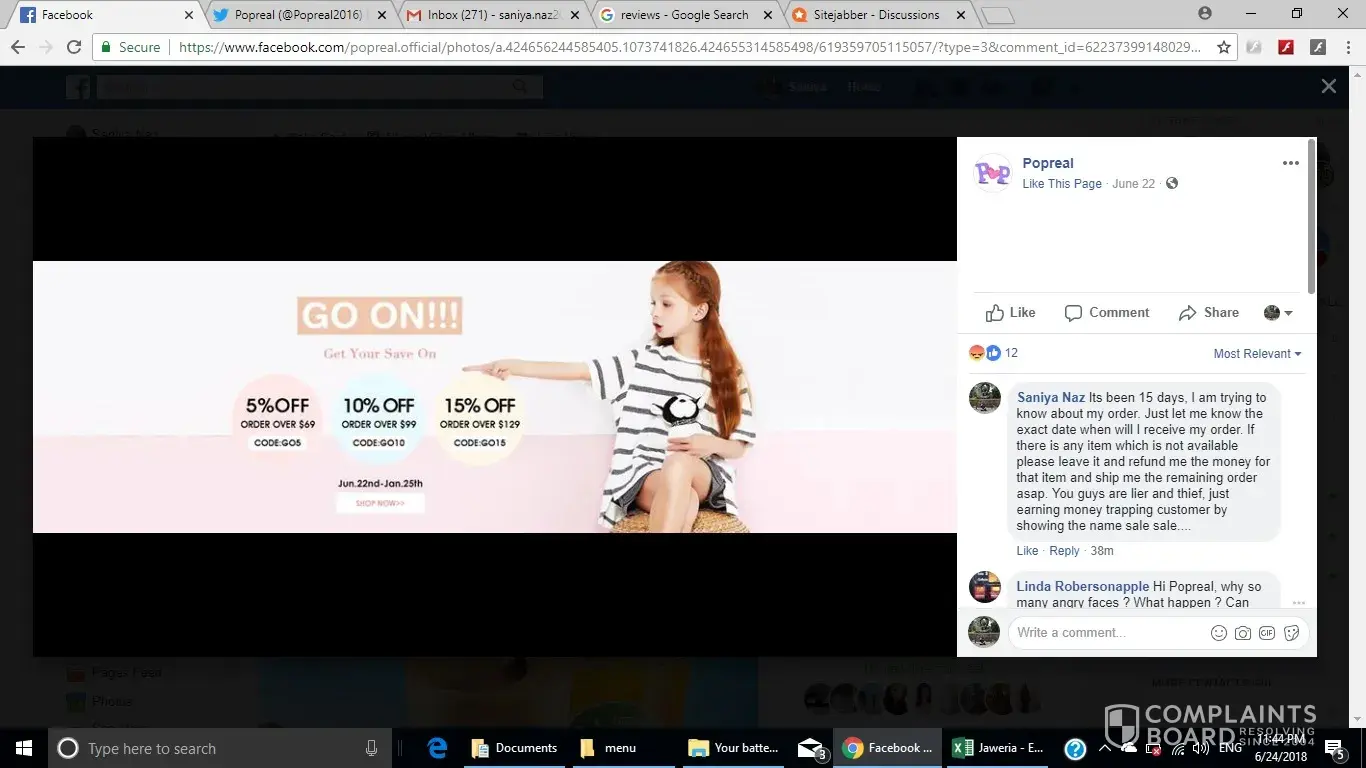Open Microsoft Edge from the taskbar
The height and width of the screenshot is (768, 1366).
pyautogui.click(x=437, y=748)
